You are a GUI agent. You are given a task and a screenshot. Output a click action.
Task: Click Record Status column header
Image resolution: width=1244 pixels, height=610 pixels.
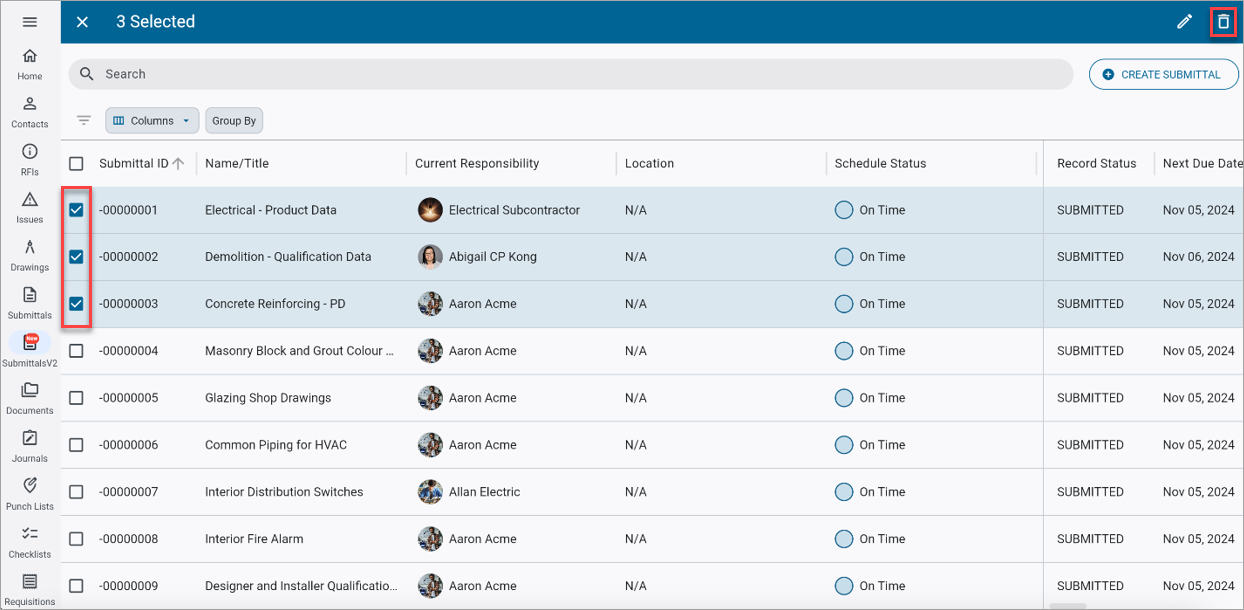click(1097, 164)
